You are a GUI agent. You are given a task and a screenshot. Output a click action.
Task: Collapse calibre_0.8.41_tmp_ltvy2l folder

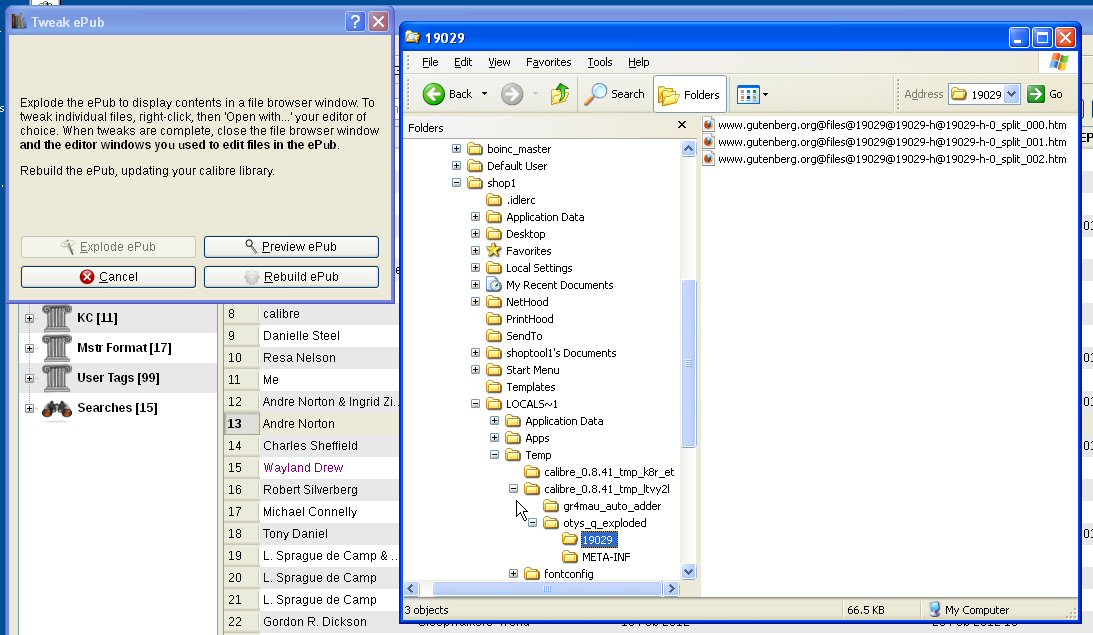513,489
